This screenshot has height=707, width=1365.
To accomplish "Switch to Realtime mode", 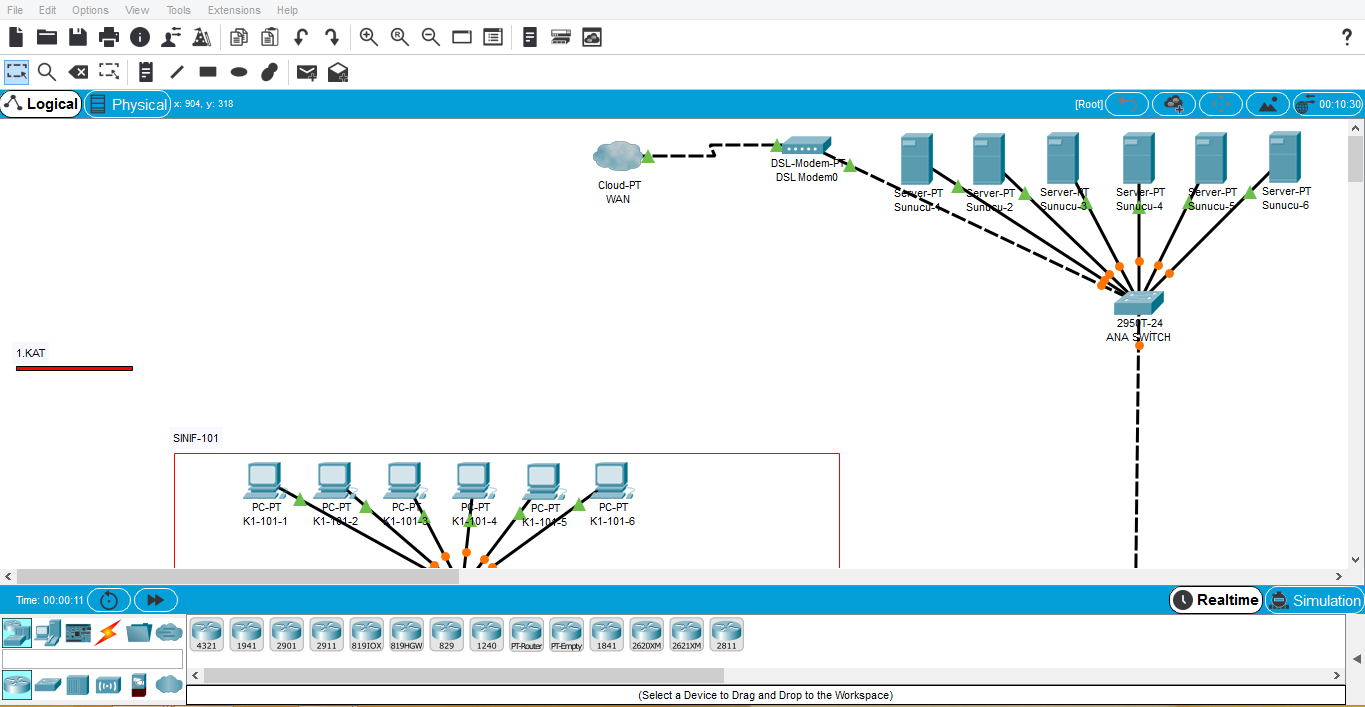I will 1216,600.
